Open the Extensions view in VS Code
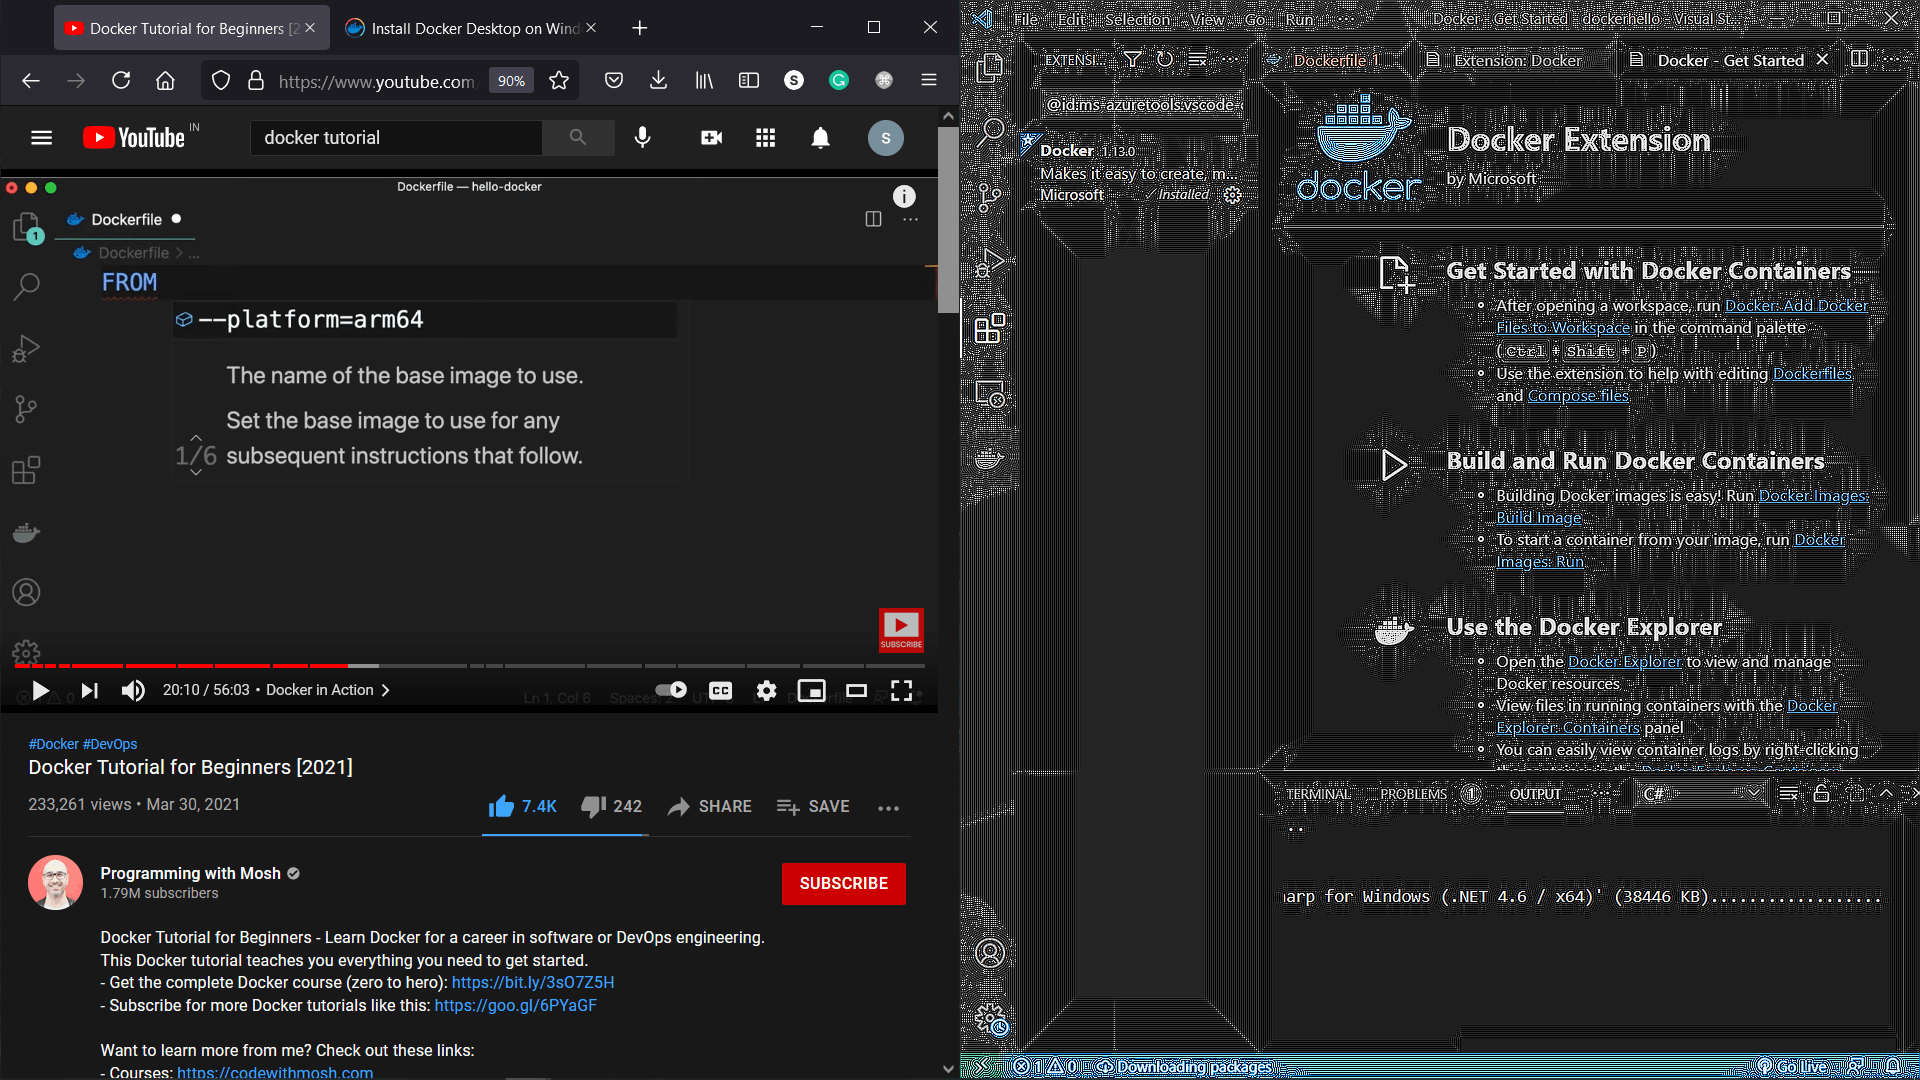The height and width of the screenshot is (1080, 1920). pos(989,328)
